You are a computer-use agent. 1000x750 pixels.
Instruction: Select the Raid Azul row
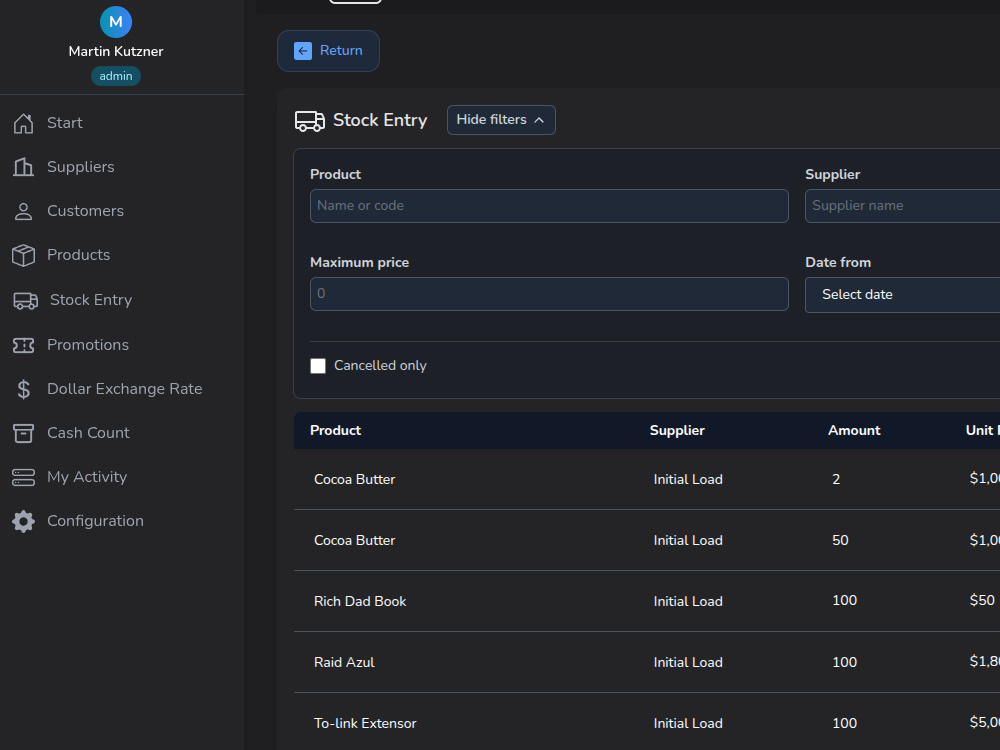(x=647, y=663)
